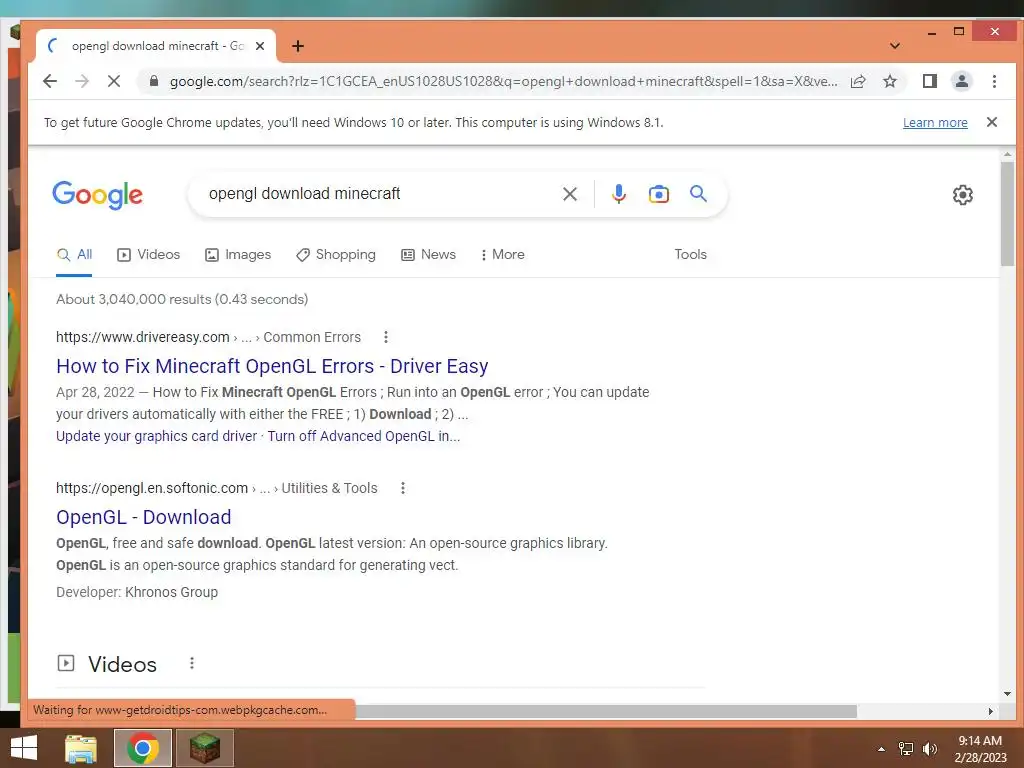The image size is (1024, 768).
Task: Search by image with the camera icon
Action: [x=658, y=194]
